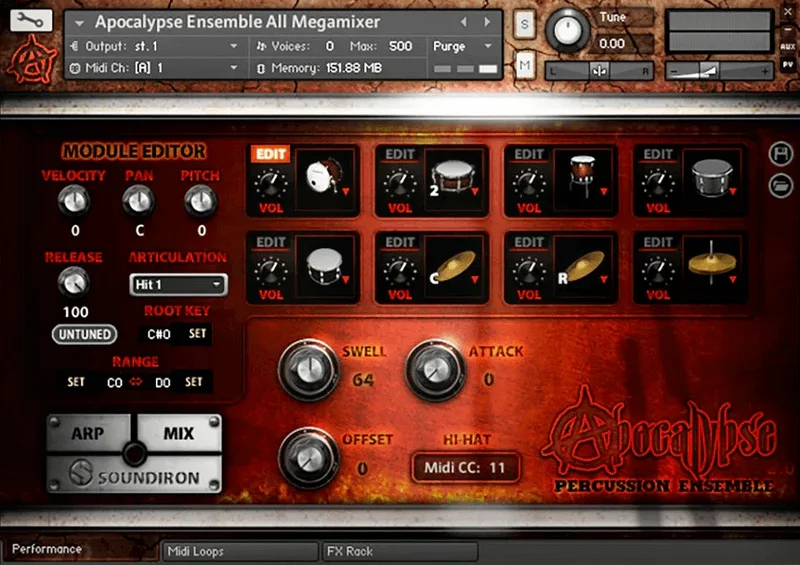Select the snare drum 2 module image
The image size is (800, 565).
[x=455, y=179]
